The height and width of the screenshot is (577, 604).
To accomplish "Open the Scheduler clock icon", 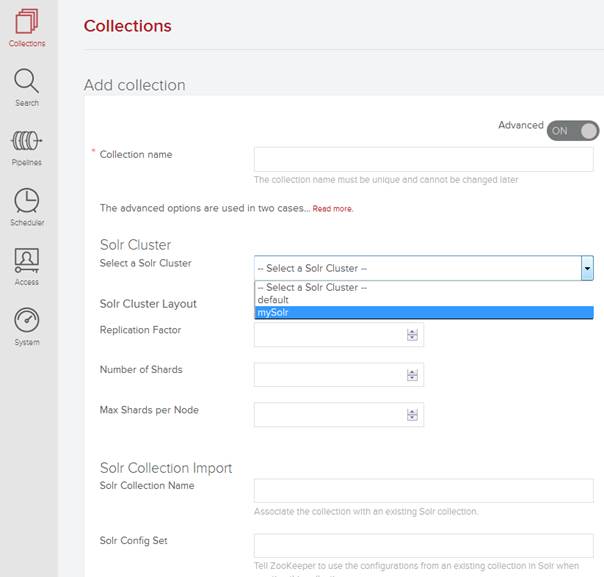I will click(x=27, y=201).
